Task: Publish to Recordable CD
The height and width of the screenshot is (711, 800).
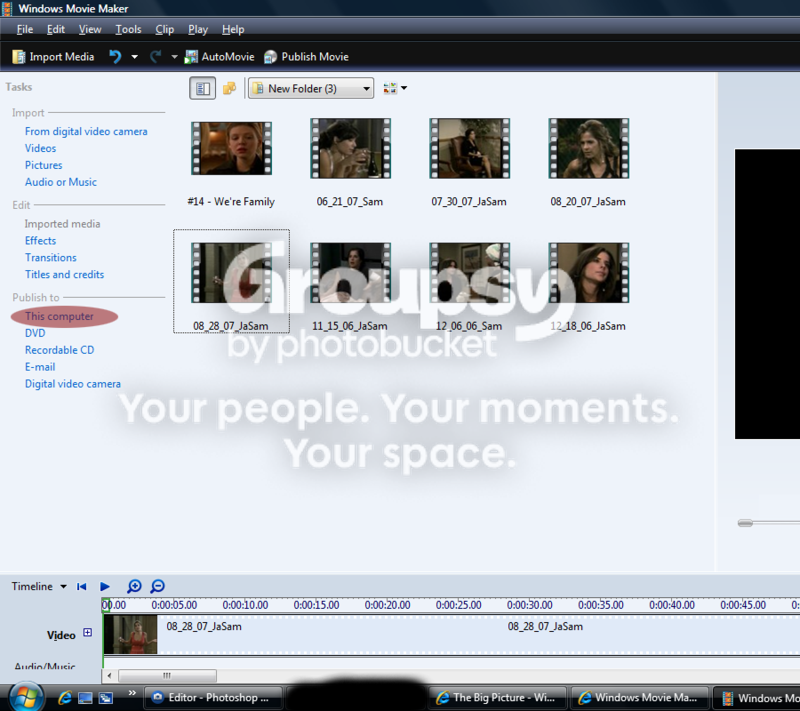Action: (59, 350)
